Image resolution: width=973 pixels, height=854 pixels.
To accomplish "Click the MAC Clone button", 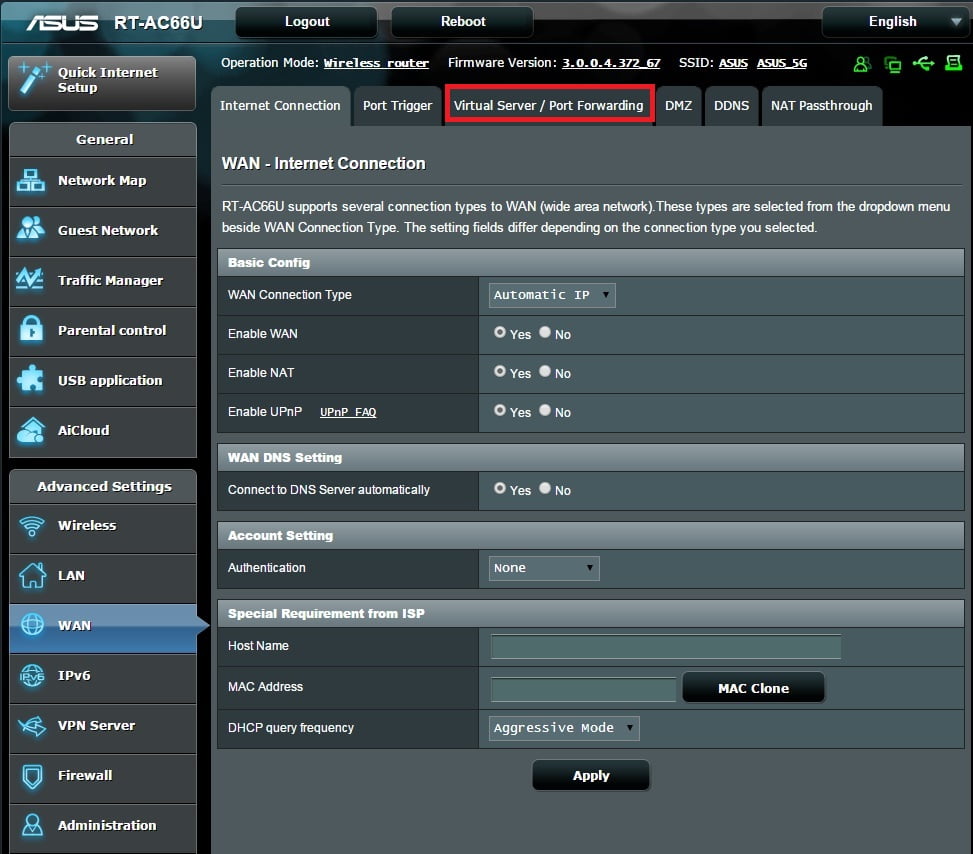I will coord(753,688).
